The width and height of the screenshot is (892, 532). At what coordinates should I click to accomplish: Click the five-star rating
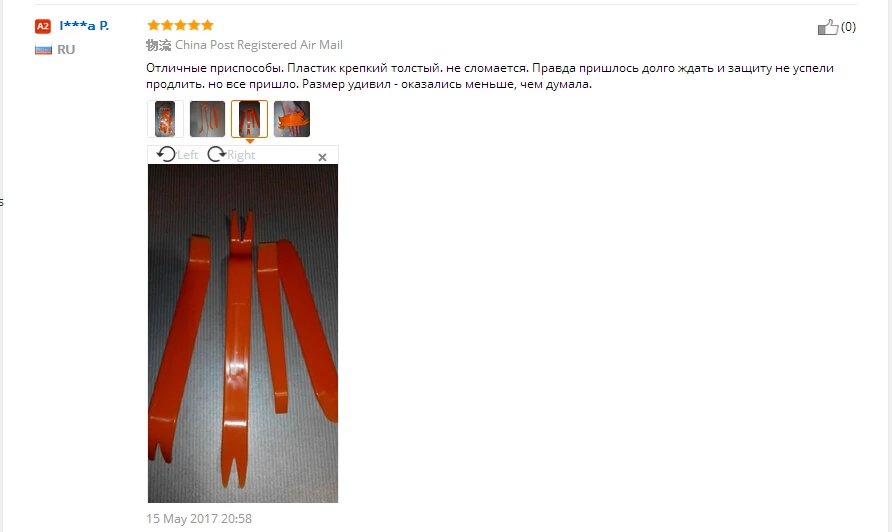(x=180, y=25)
